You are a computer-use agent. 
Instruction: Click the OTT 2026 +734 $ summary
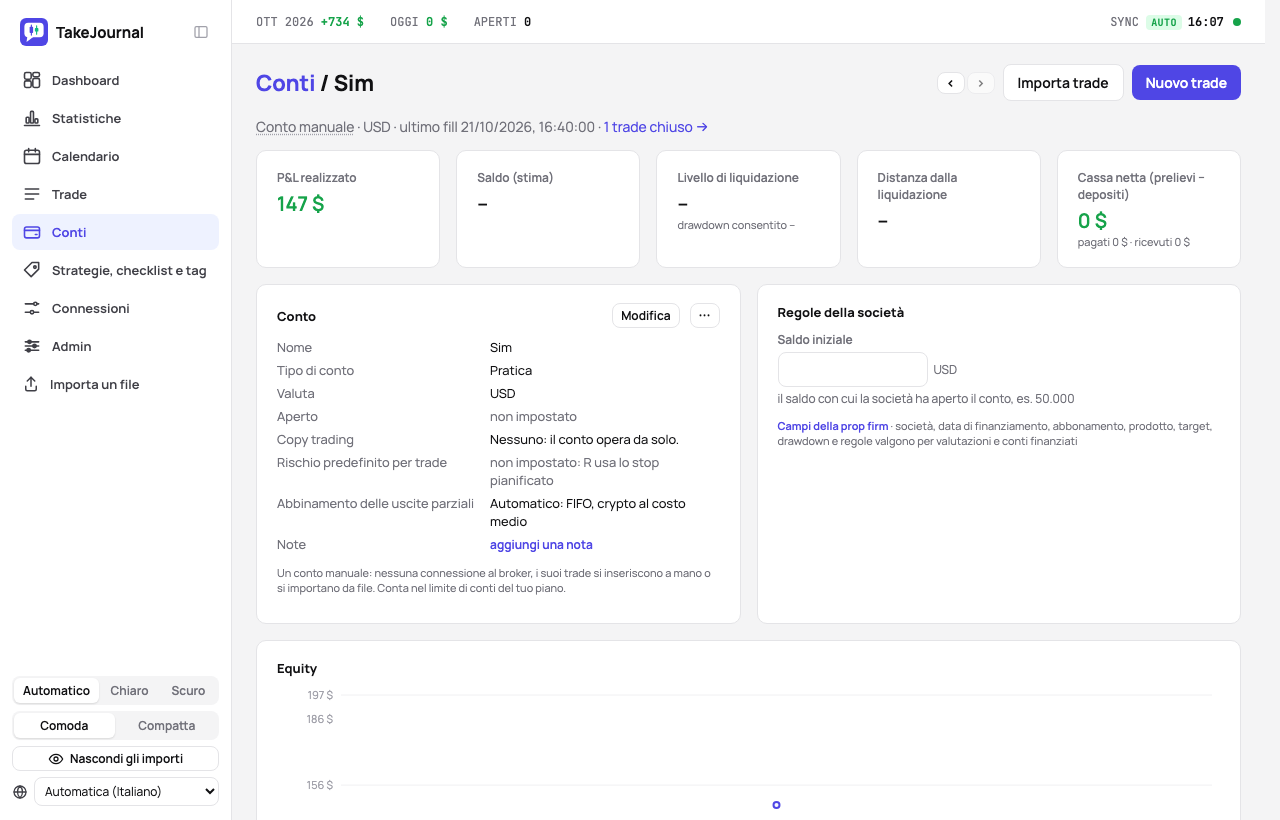(310, 22)
